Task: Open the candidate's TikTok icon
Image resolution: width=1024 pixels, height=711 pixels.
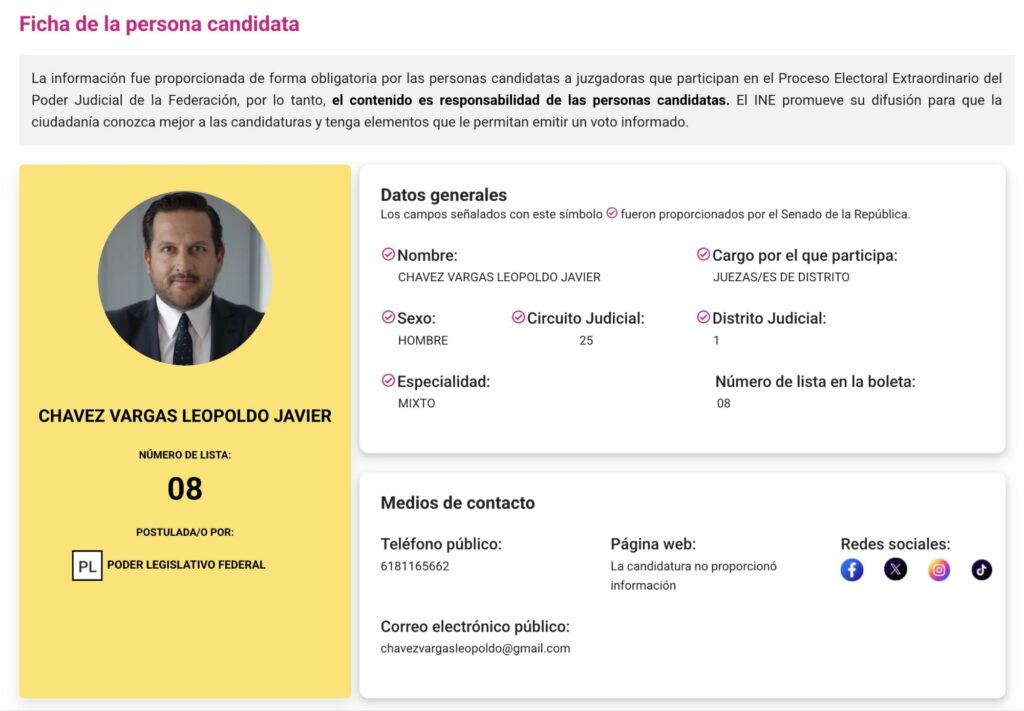Action: [x=982, y=570]
